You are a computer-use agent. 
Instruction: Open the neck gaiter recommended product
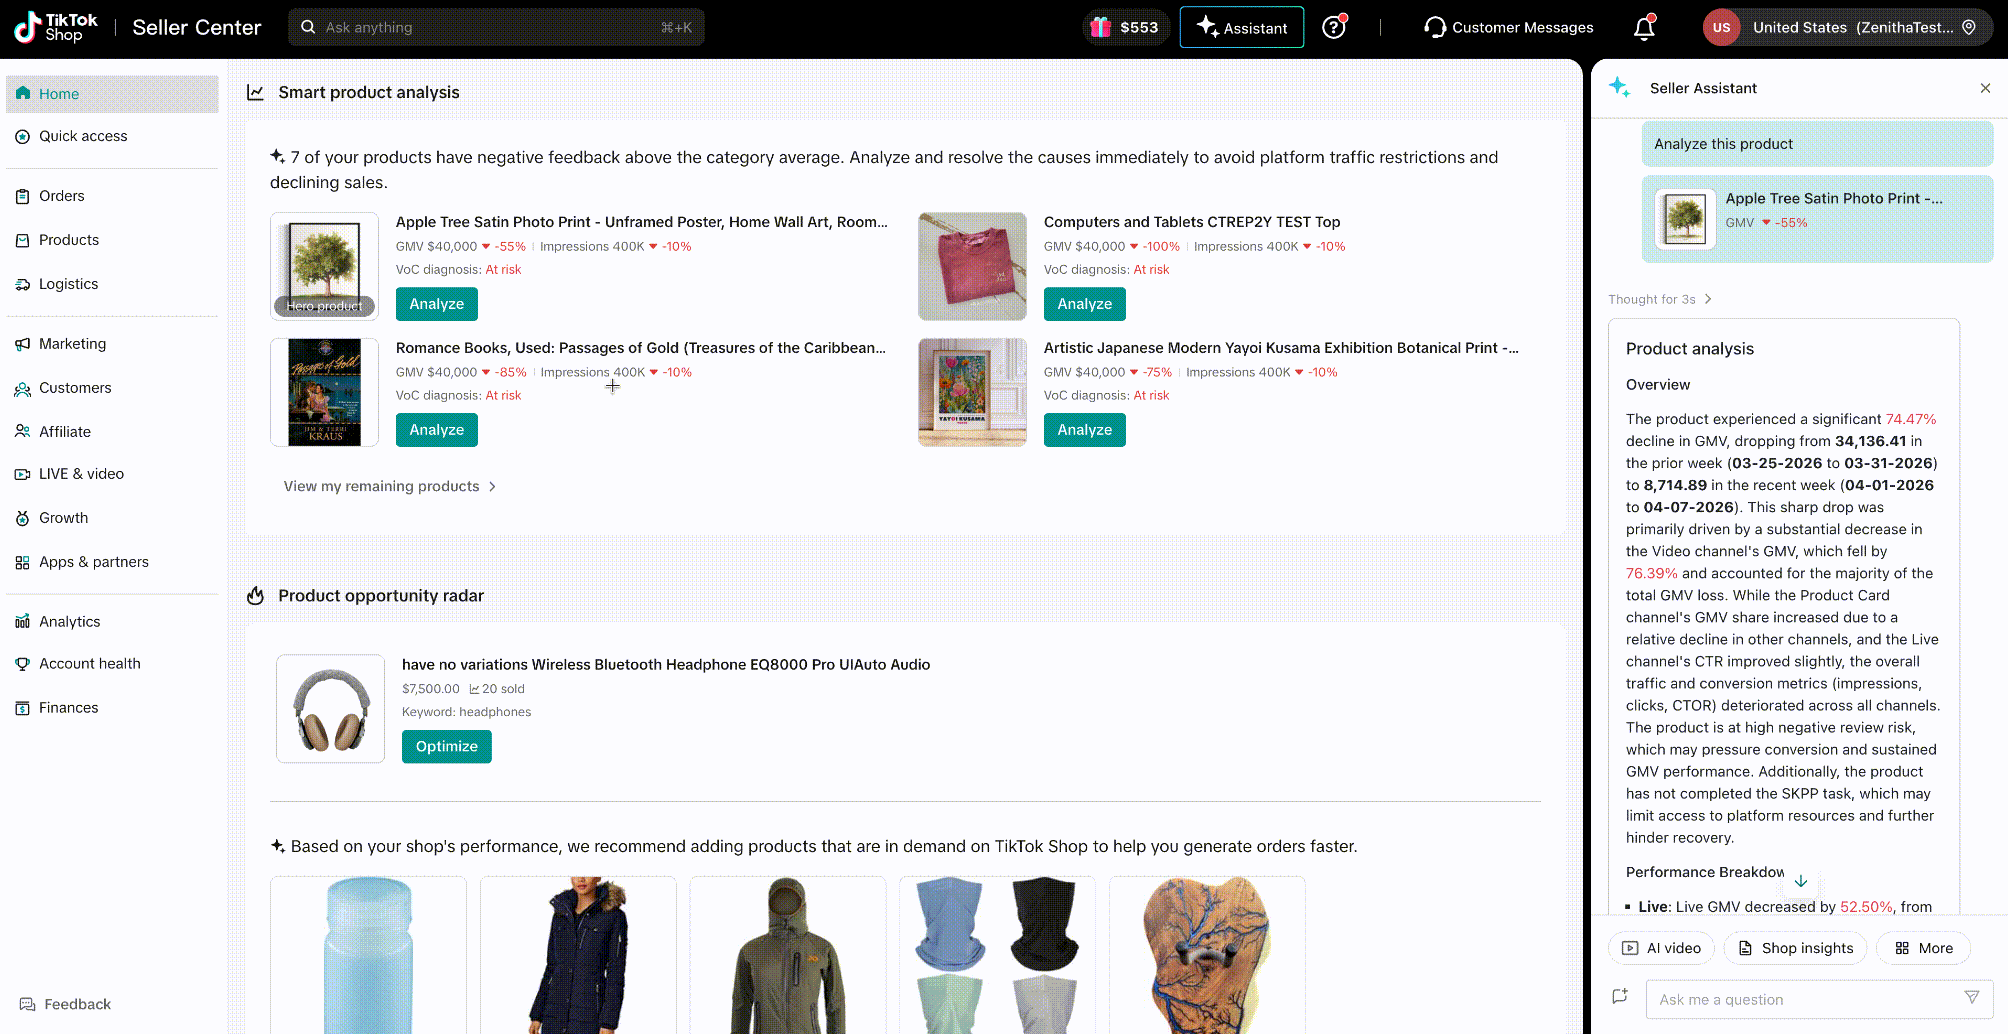[997, 955]
